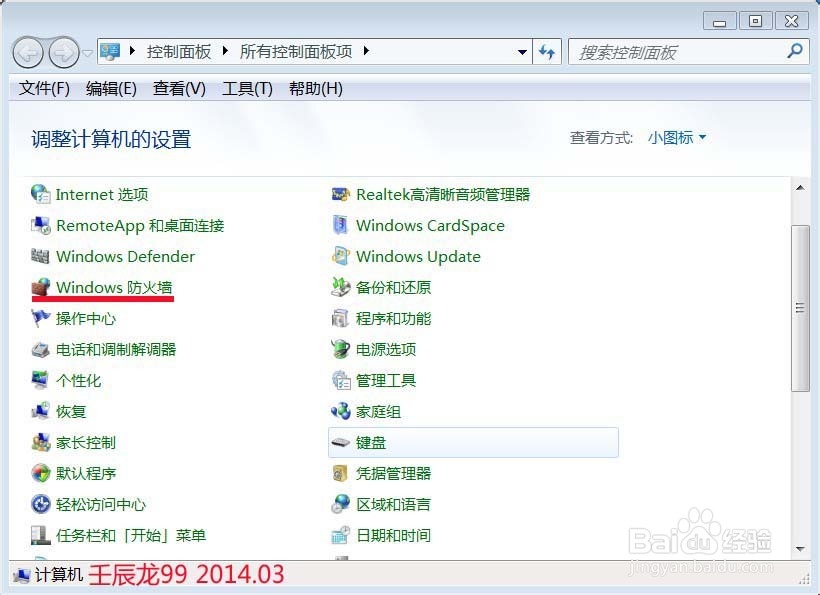Open the 编辑(E) menu

pyautogui.click(x=111, y=88)
